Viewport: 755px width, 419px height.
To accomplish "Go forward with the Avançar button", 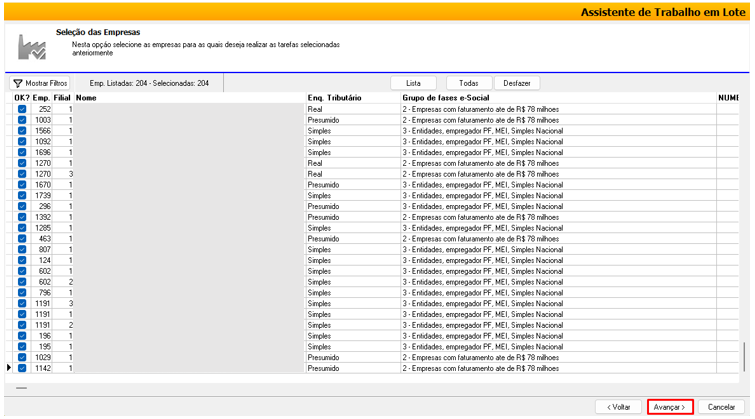I will pyautogui.click(x=669, y=407).
